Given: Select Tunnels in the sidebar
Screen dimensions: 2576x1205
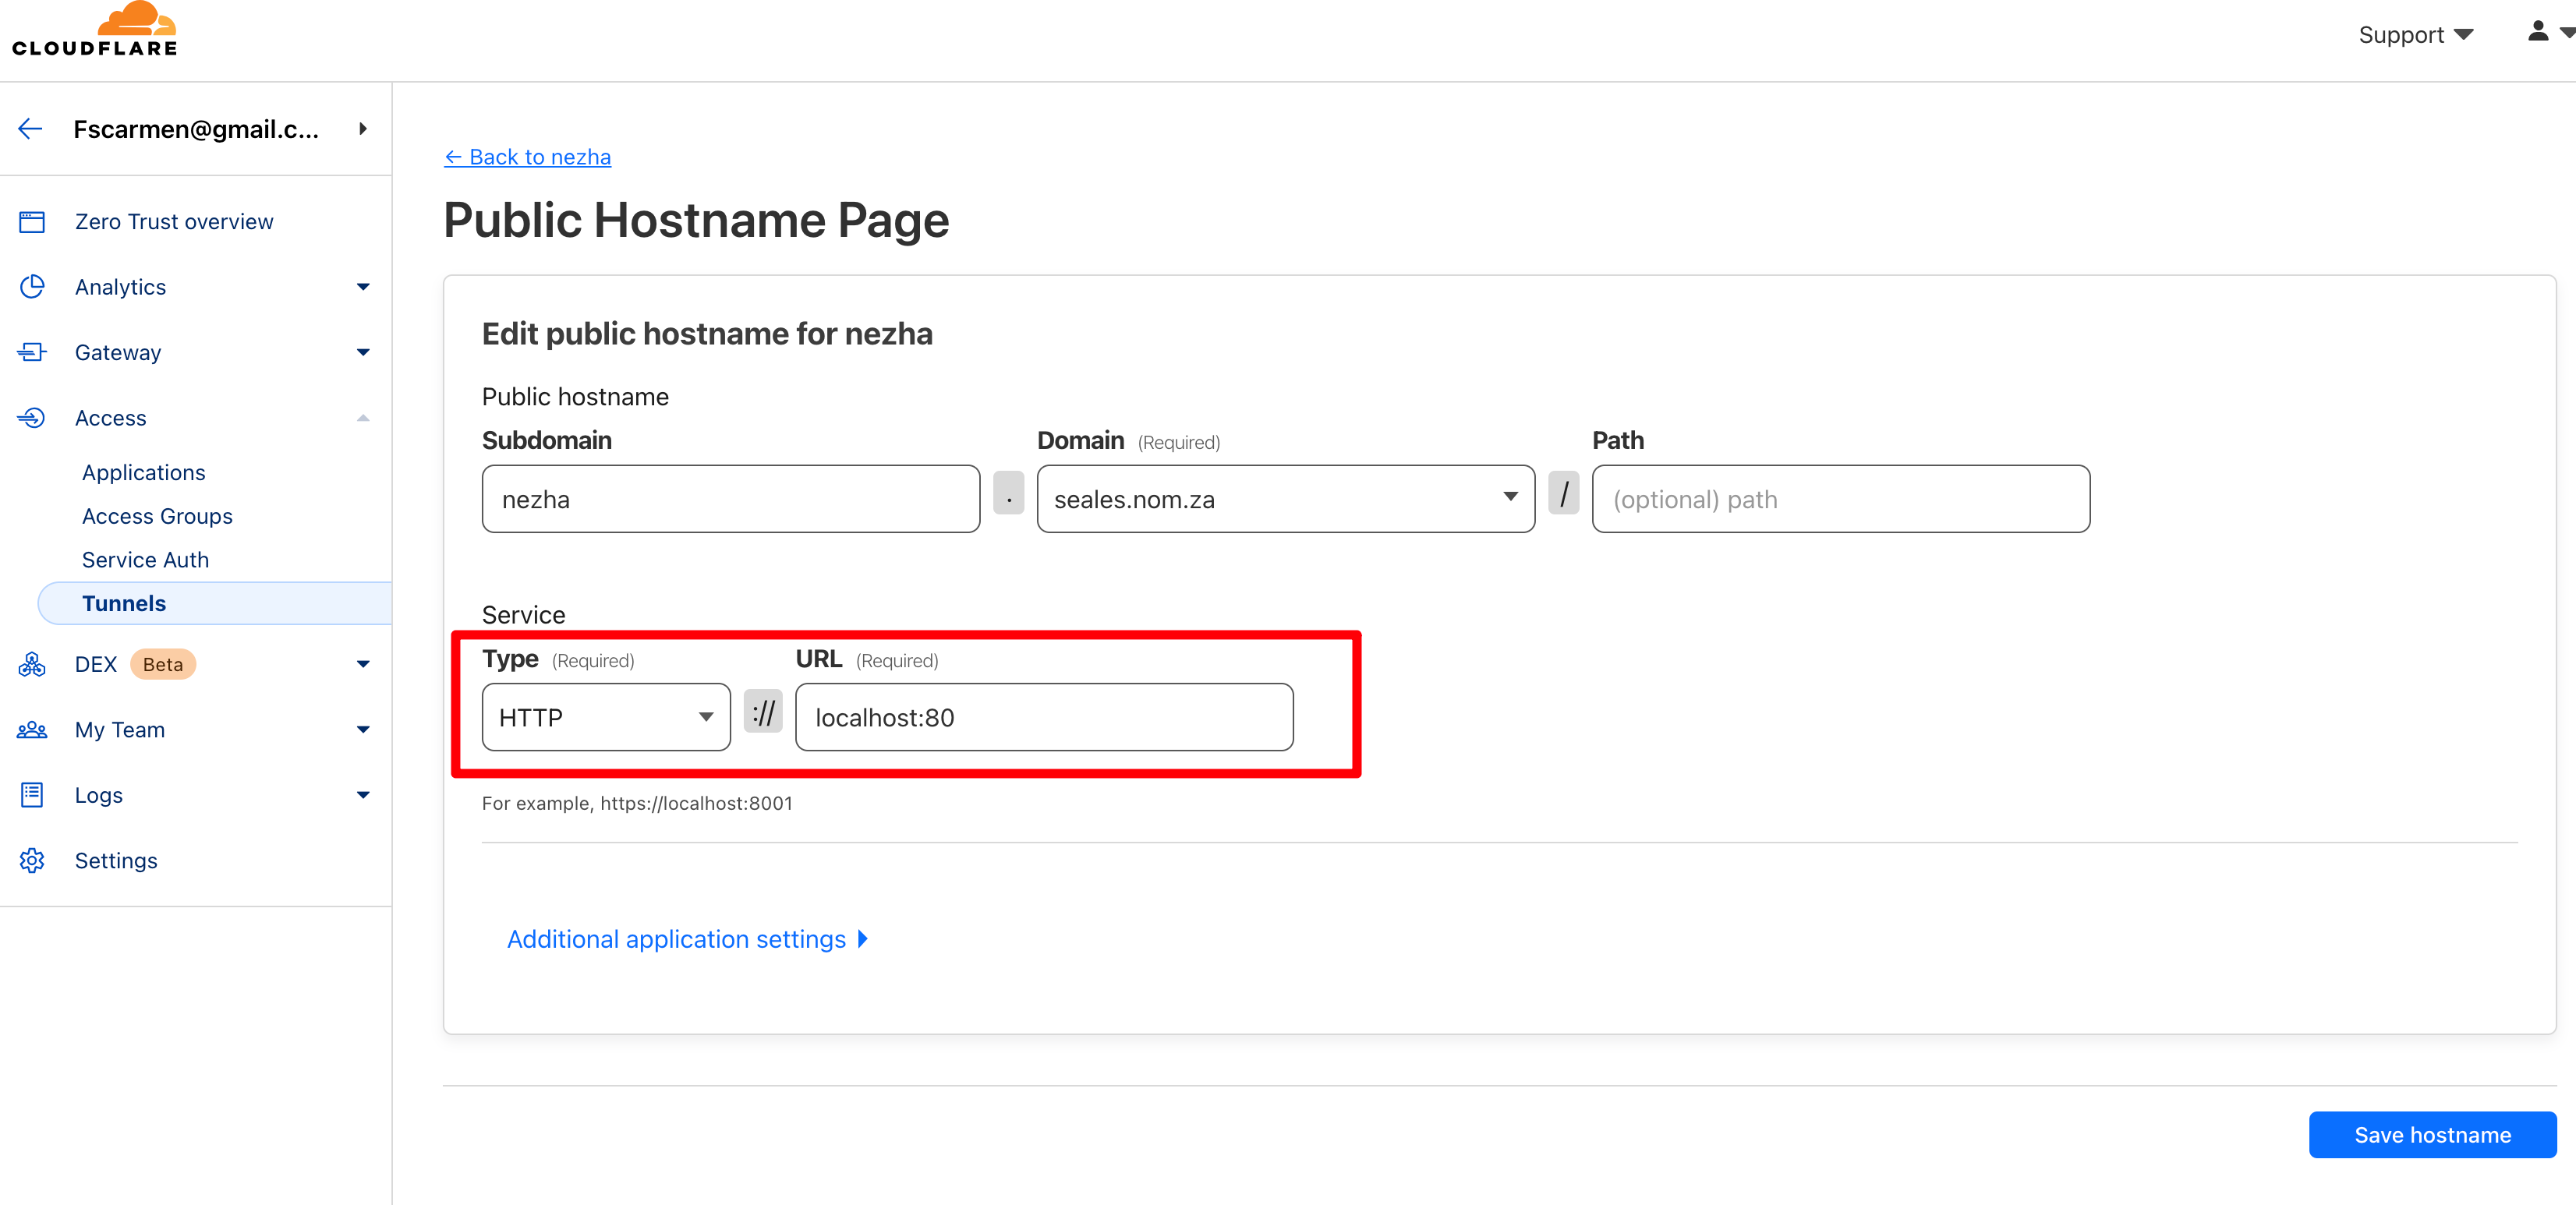Looking at the screenshot, I should [124, 603].
